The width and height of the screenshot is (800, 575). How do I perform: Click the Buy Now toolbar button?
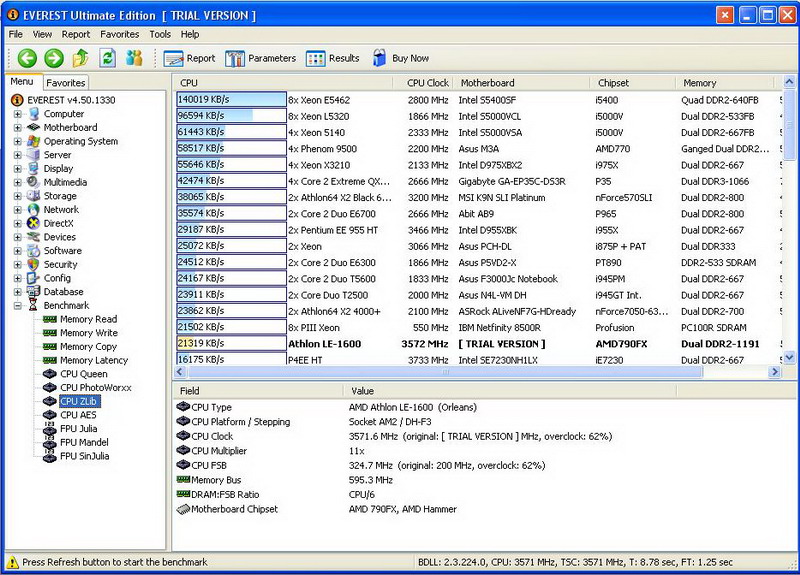(x=401, y=58)
